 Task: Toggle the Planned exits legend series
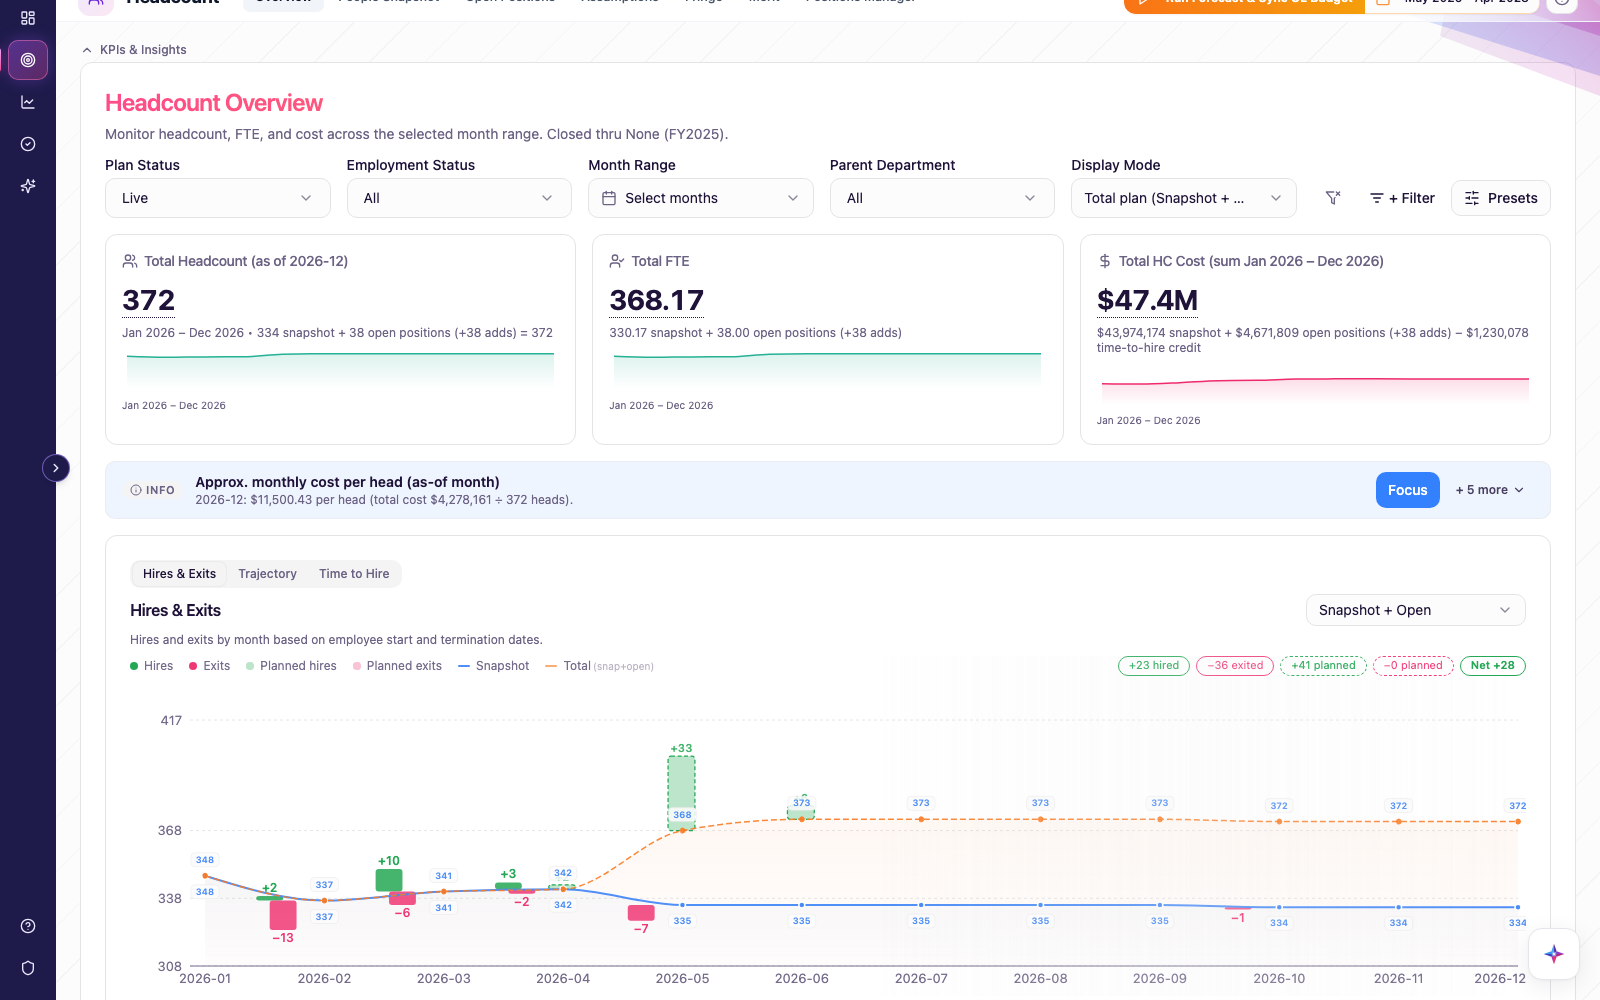[x=397, y=666]
